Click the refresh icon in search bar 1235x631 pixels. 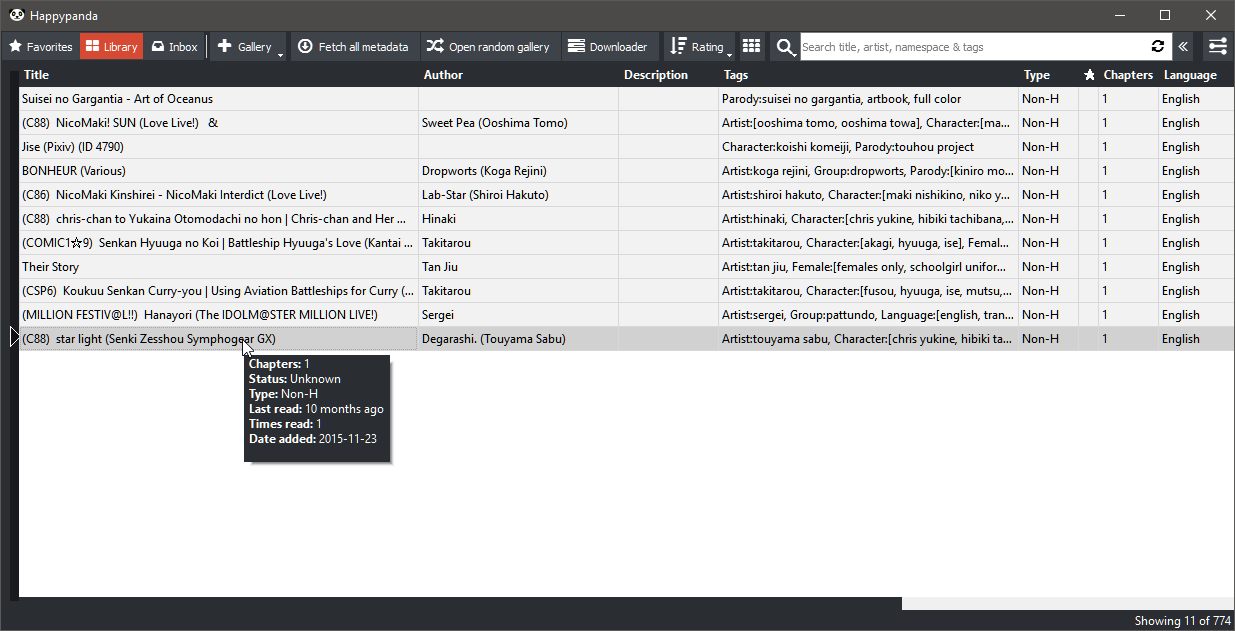click(1158, 47)
